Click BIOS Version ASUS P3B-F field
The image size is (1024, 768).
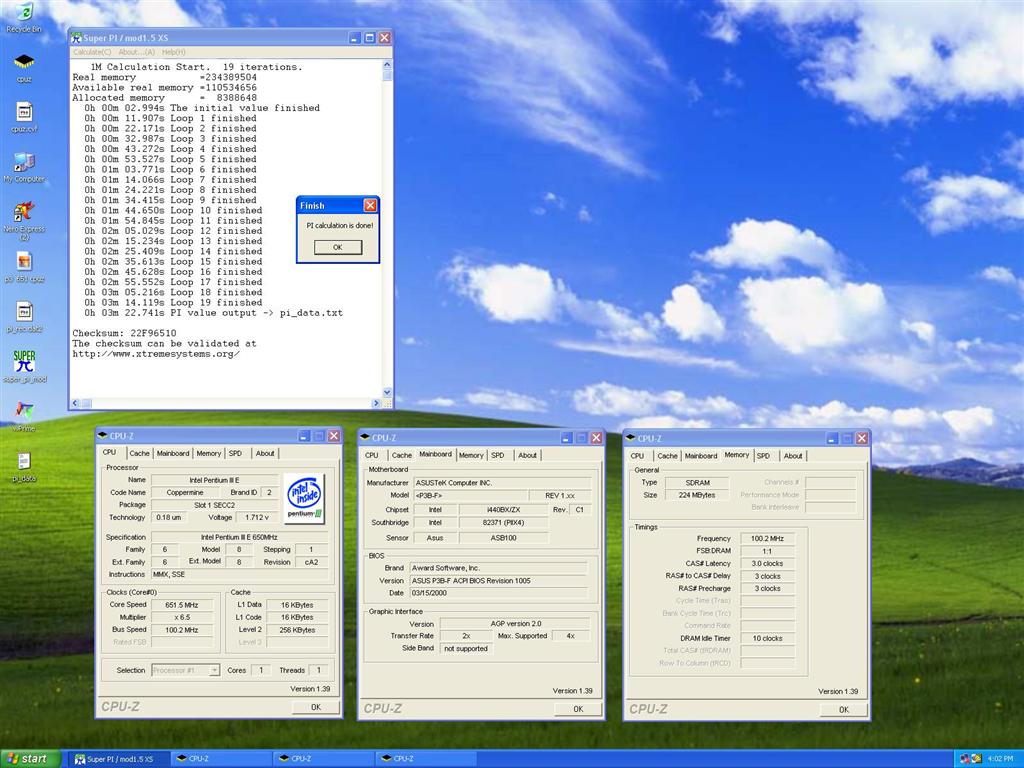point(498,581)
